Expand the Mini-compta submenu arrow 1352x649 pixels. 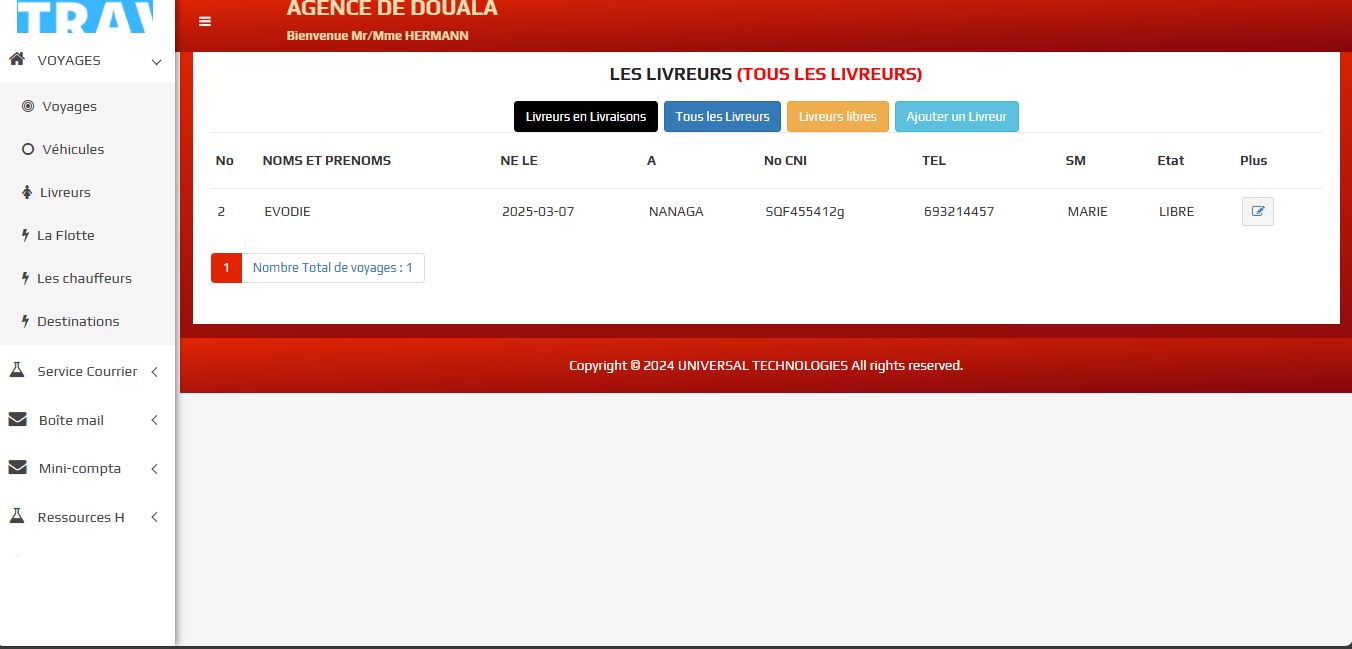click(154, 468)
